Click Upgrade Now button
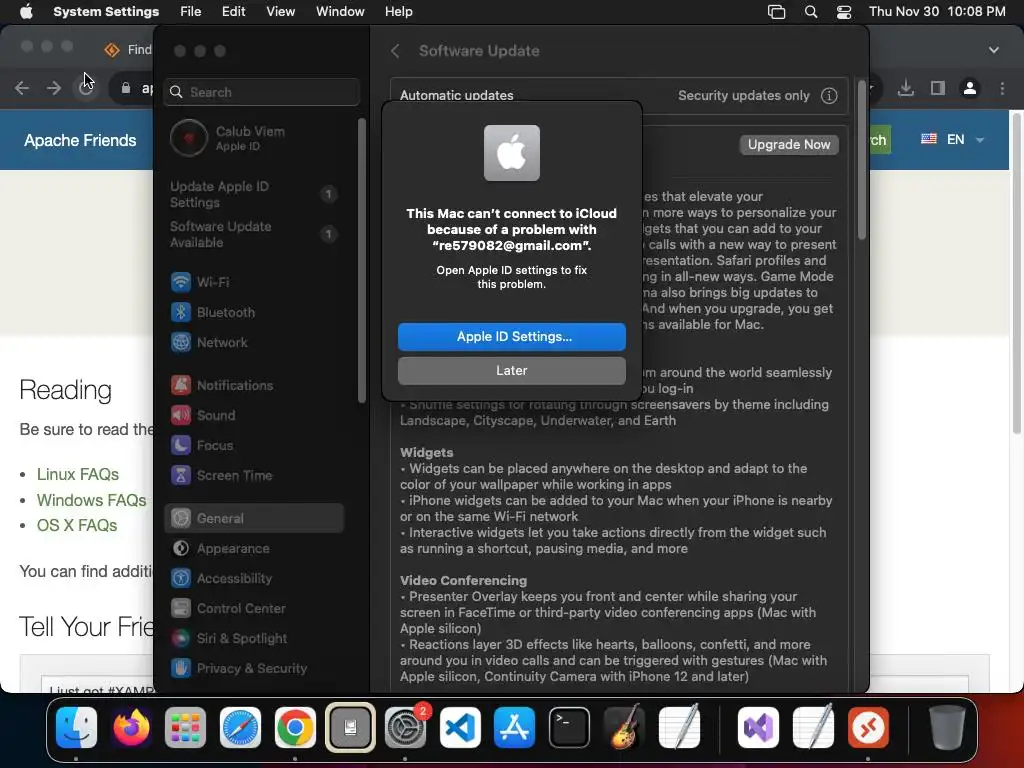This screenshot has width=1024, height=768. point(789,144)
